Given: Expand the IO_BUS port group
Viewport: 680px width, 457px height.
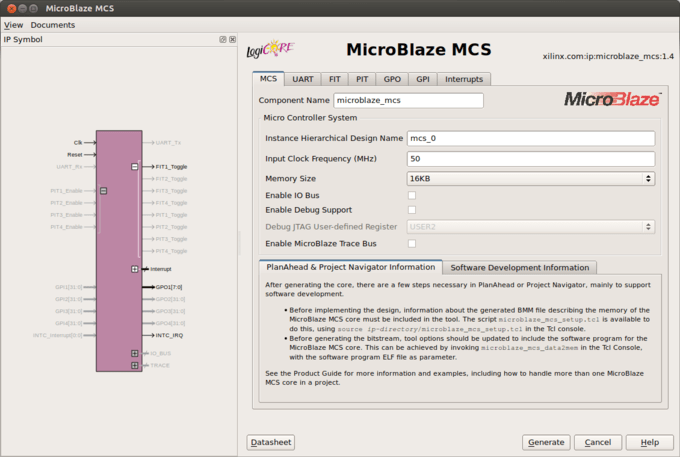Looking at the screenshot, I should coord(135,353).
